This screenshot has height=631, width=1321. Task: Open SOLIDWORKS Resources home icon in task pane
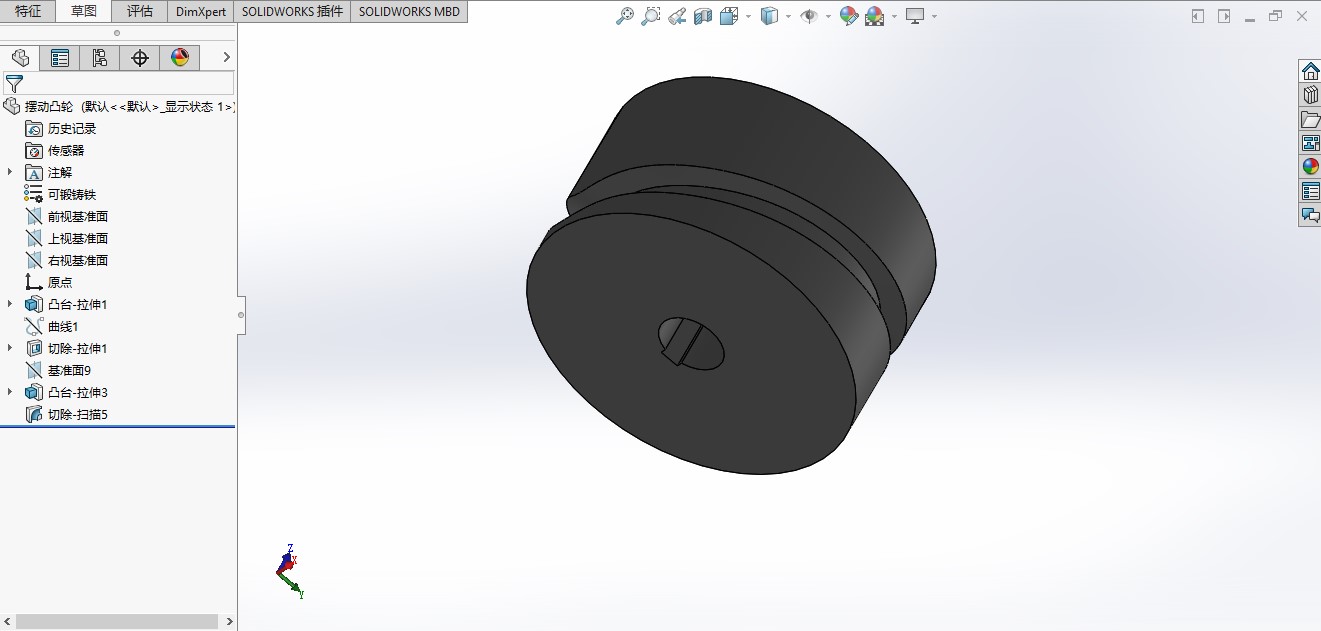[x=1310, y=71]
